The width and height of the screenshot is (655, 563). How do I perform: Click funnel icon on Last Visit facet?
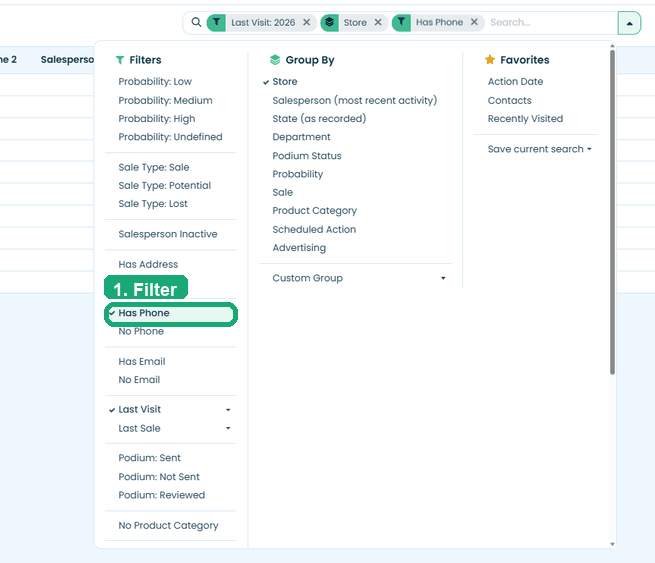[x=216, y=22]
